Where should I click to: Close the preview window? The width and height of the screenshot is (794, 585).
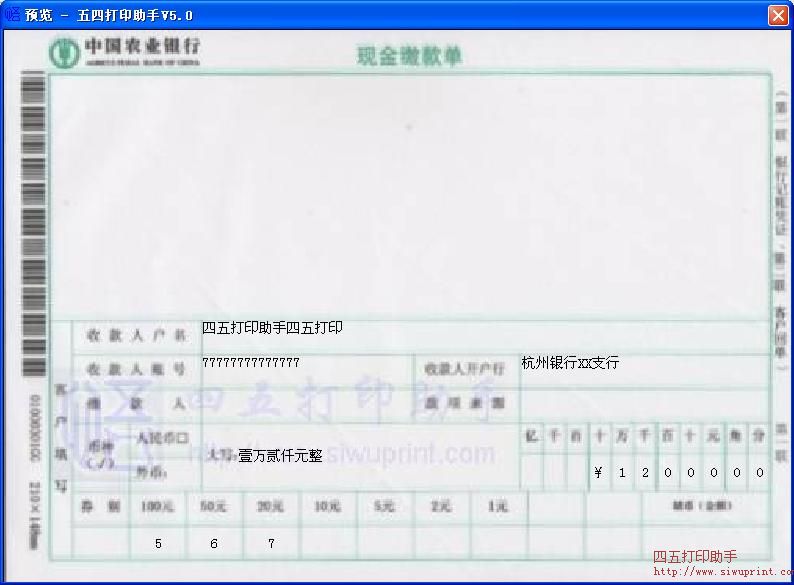tap(778, 15)
